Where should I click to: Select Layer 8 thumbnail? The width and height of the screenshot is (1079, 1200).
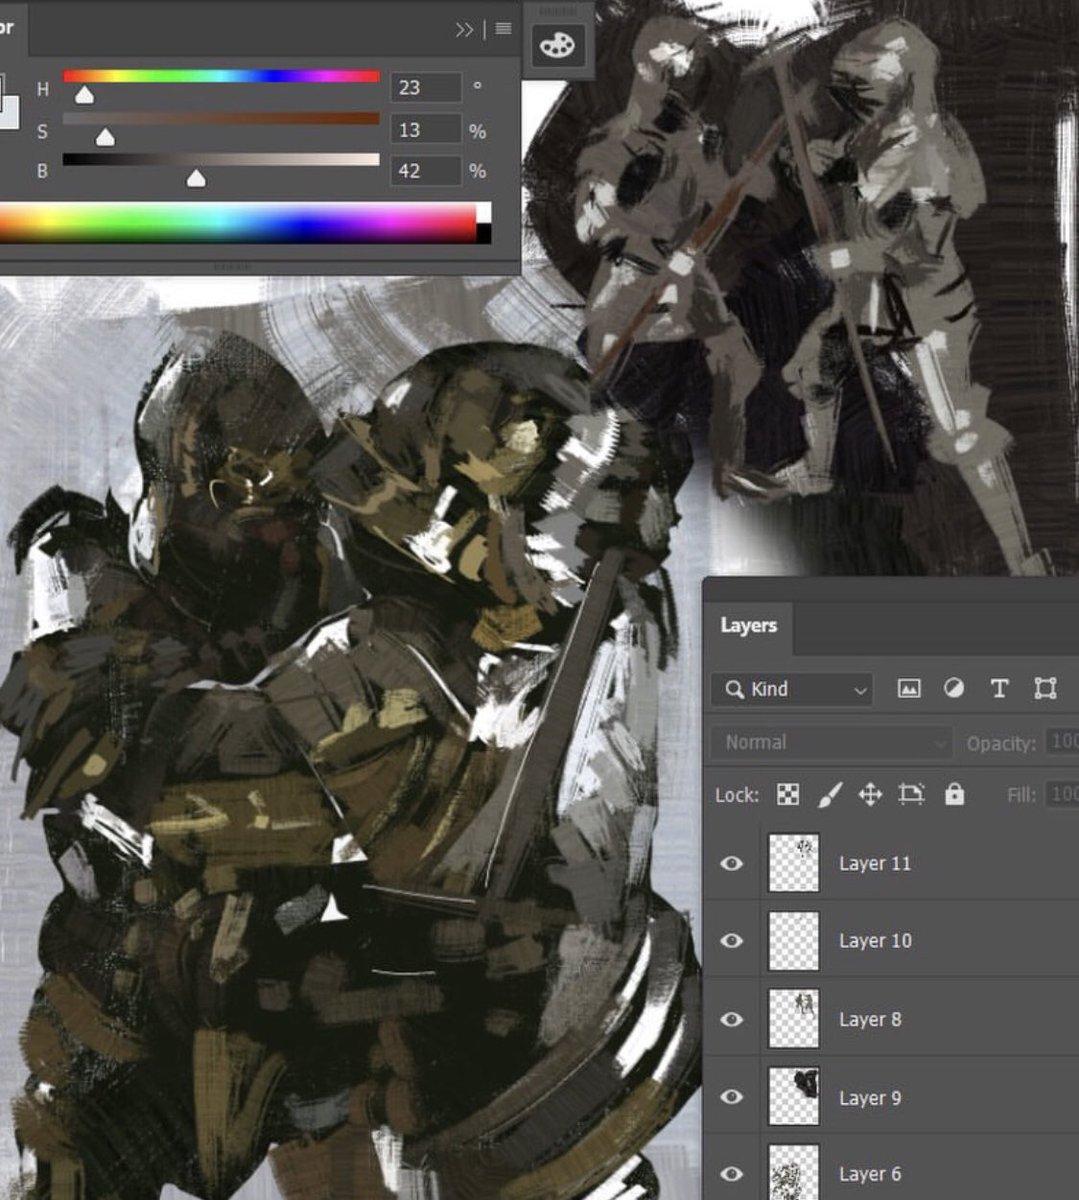794,1018
